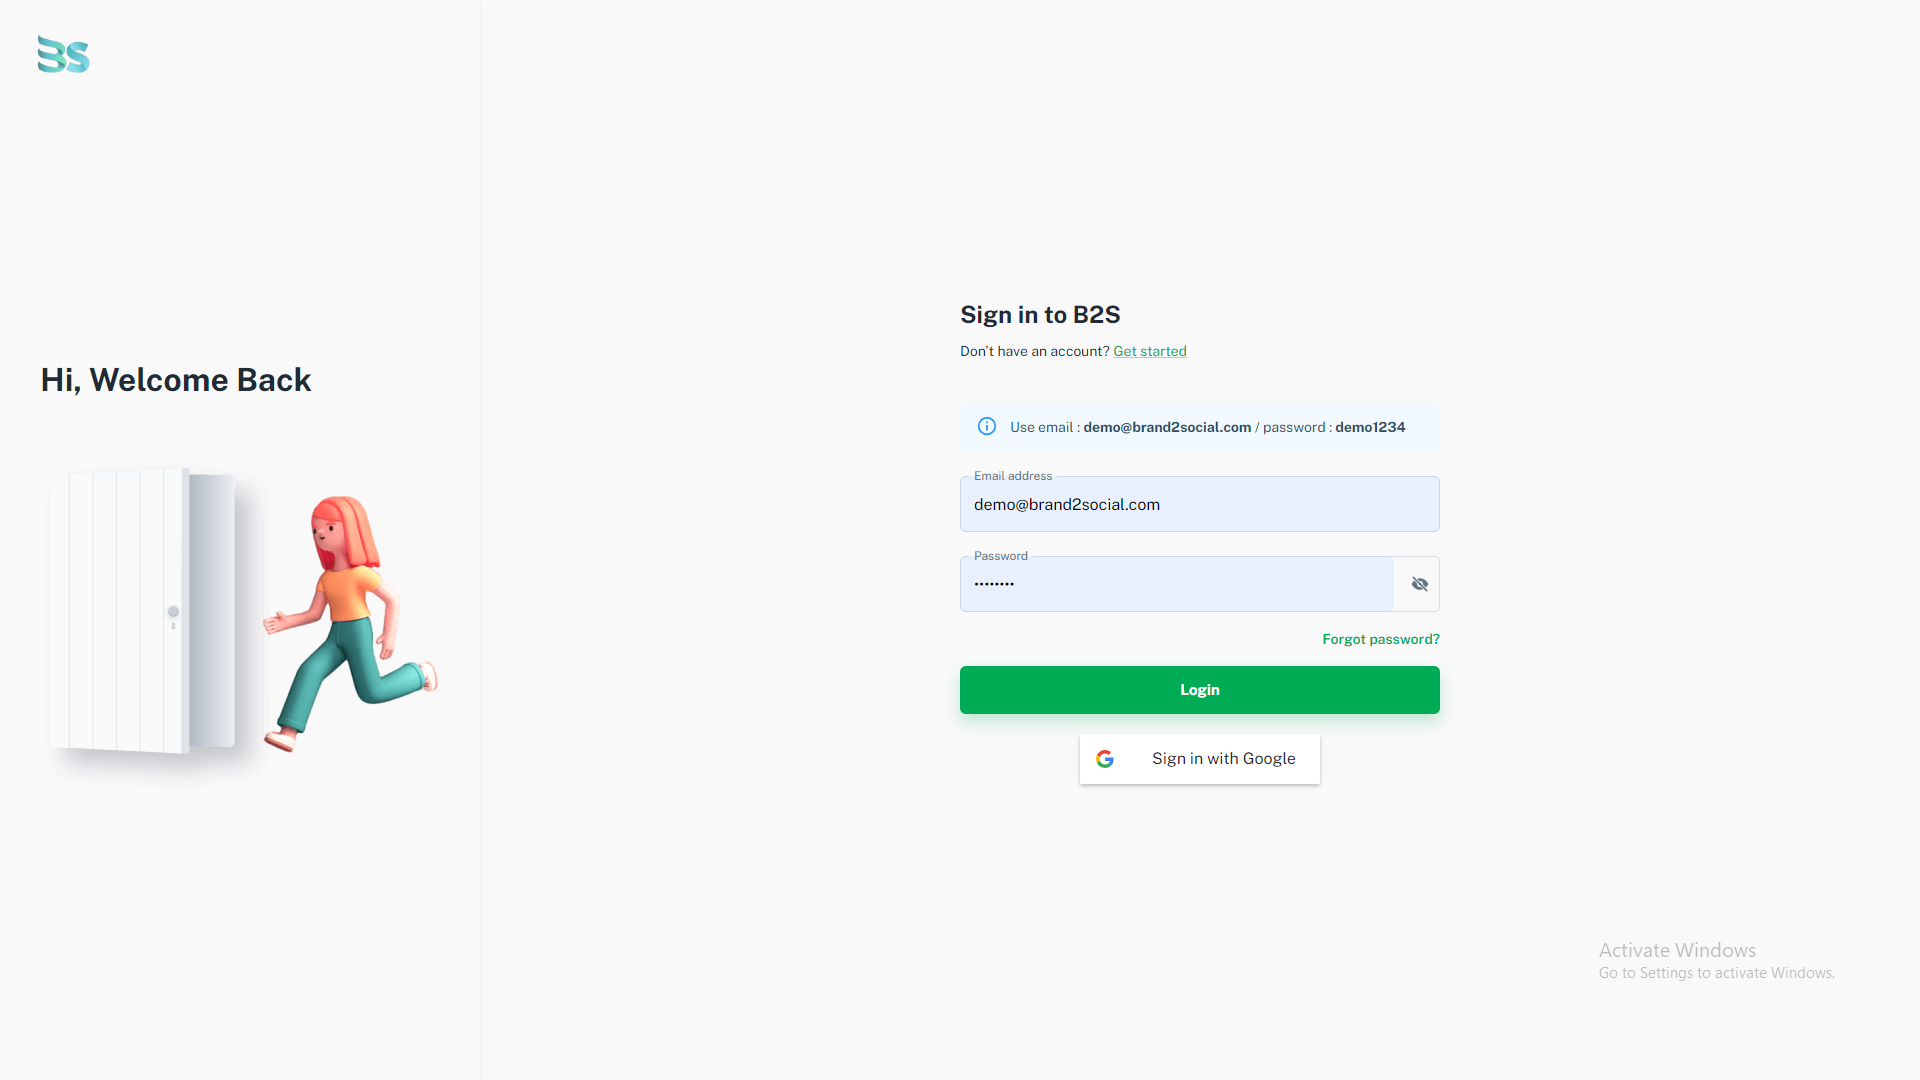Click the Password field label
This screenshot has width=1920, height=1080.
pyautogui.click(x=1000, y=556)
